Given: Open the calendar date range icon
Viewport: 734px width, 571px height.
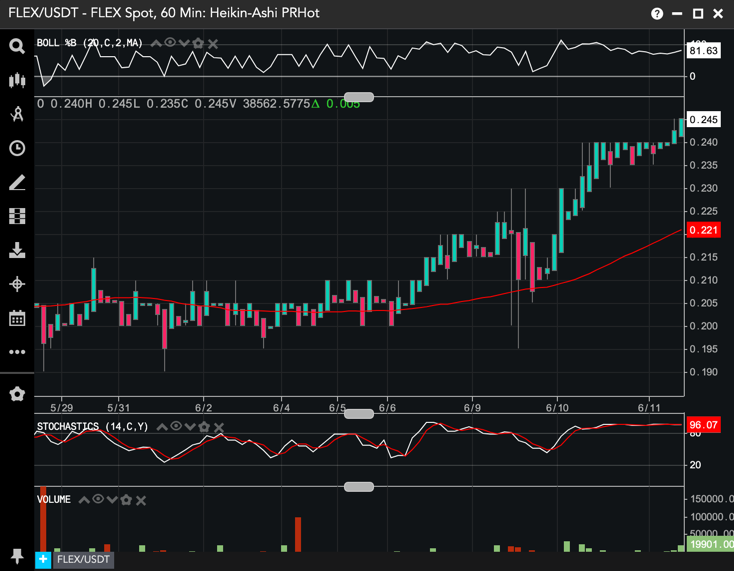Looking at the screenshot, I should click(17, 318).
